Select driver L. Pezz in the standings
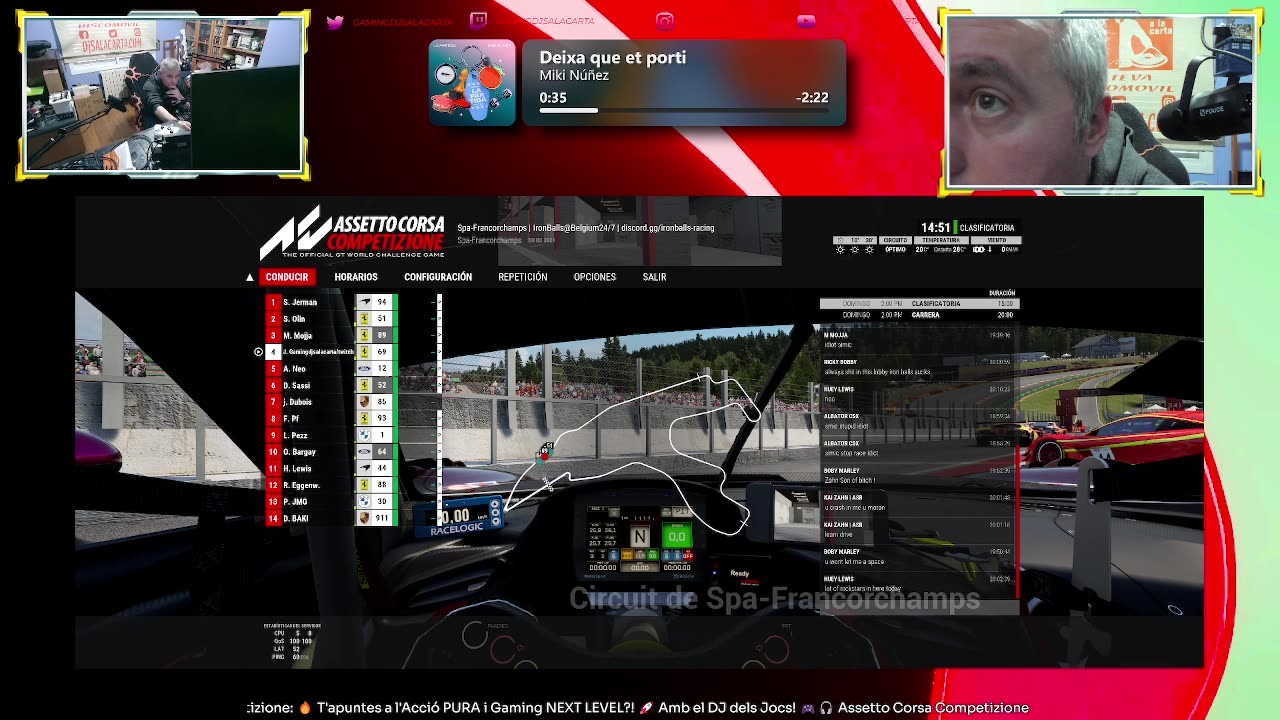This screenshot has height=720, width=1280. [295, 435]
